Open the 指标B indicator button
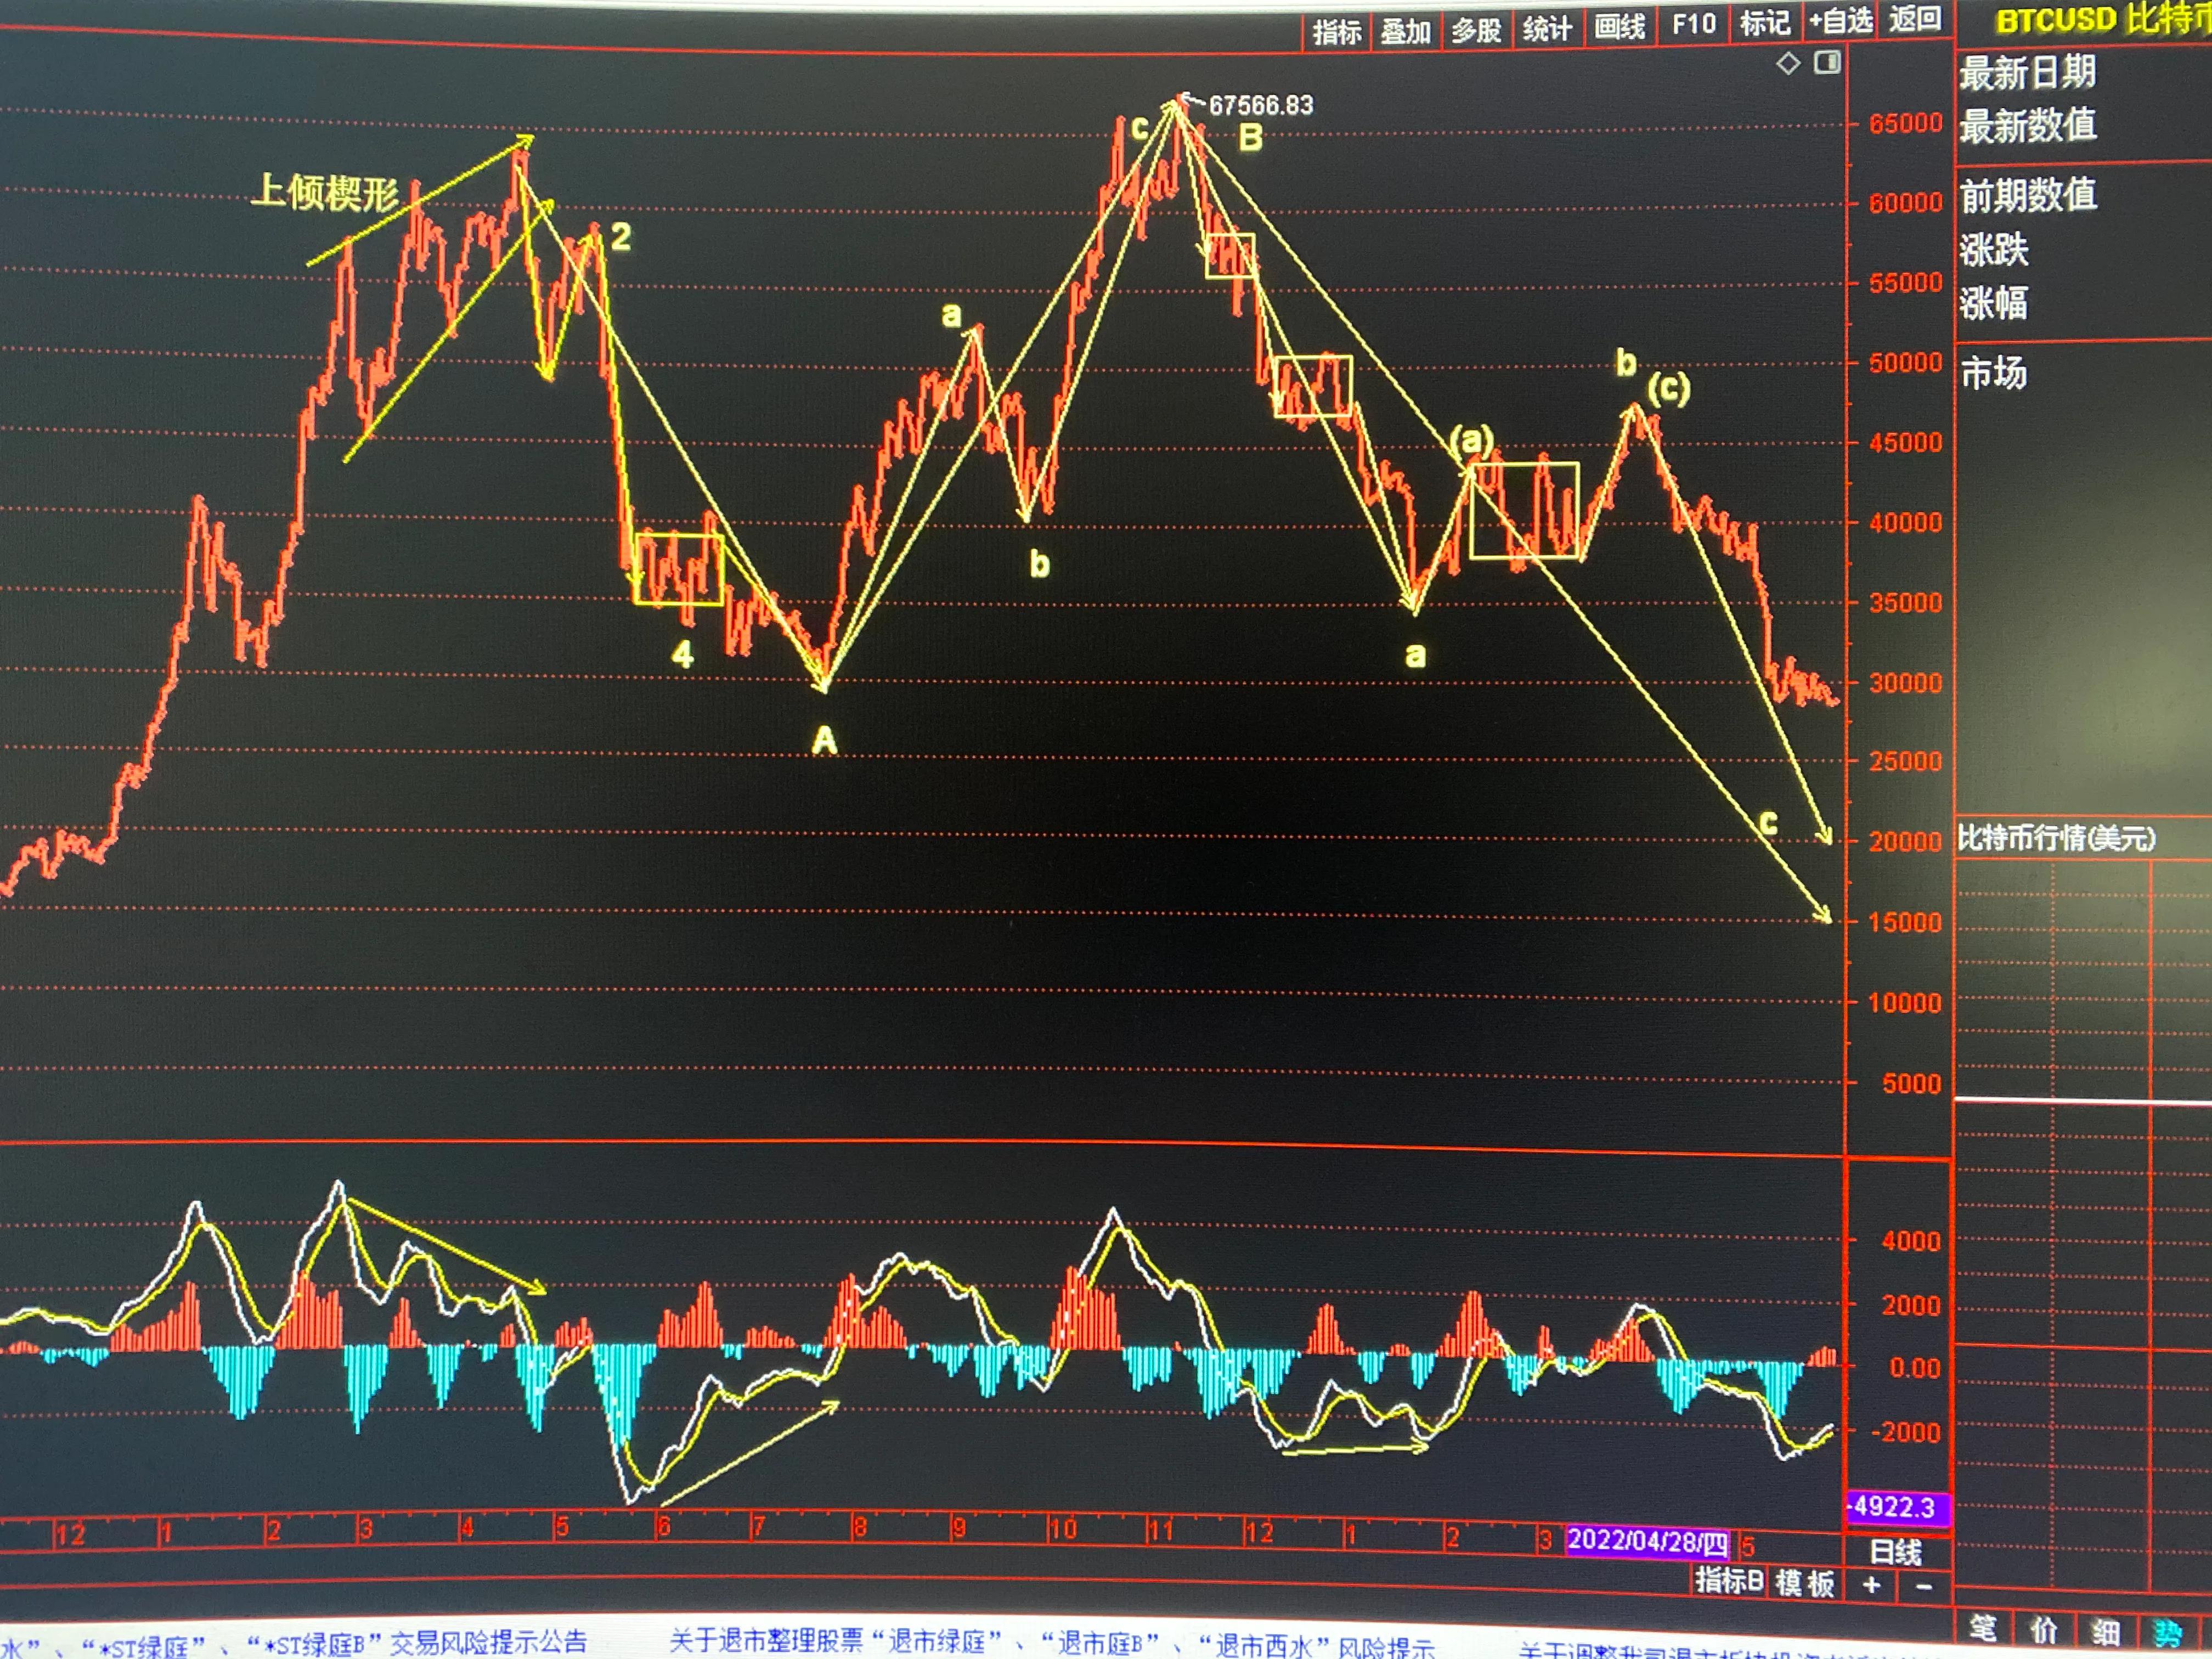This screenshot has height=1659, width=2212. pyautogui.click(x=1729, y=1580)
